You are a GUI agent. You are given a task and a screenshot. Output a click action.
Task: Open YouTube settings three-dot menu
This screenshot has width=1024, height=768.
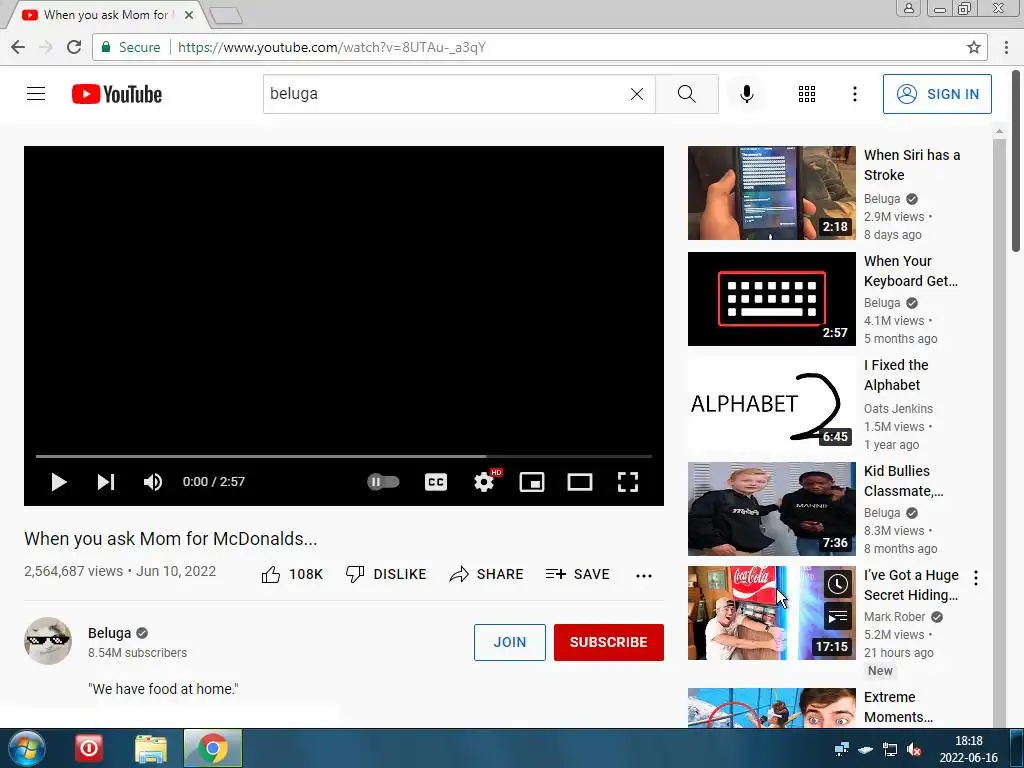(854, 94)
